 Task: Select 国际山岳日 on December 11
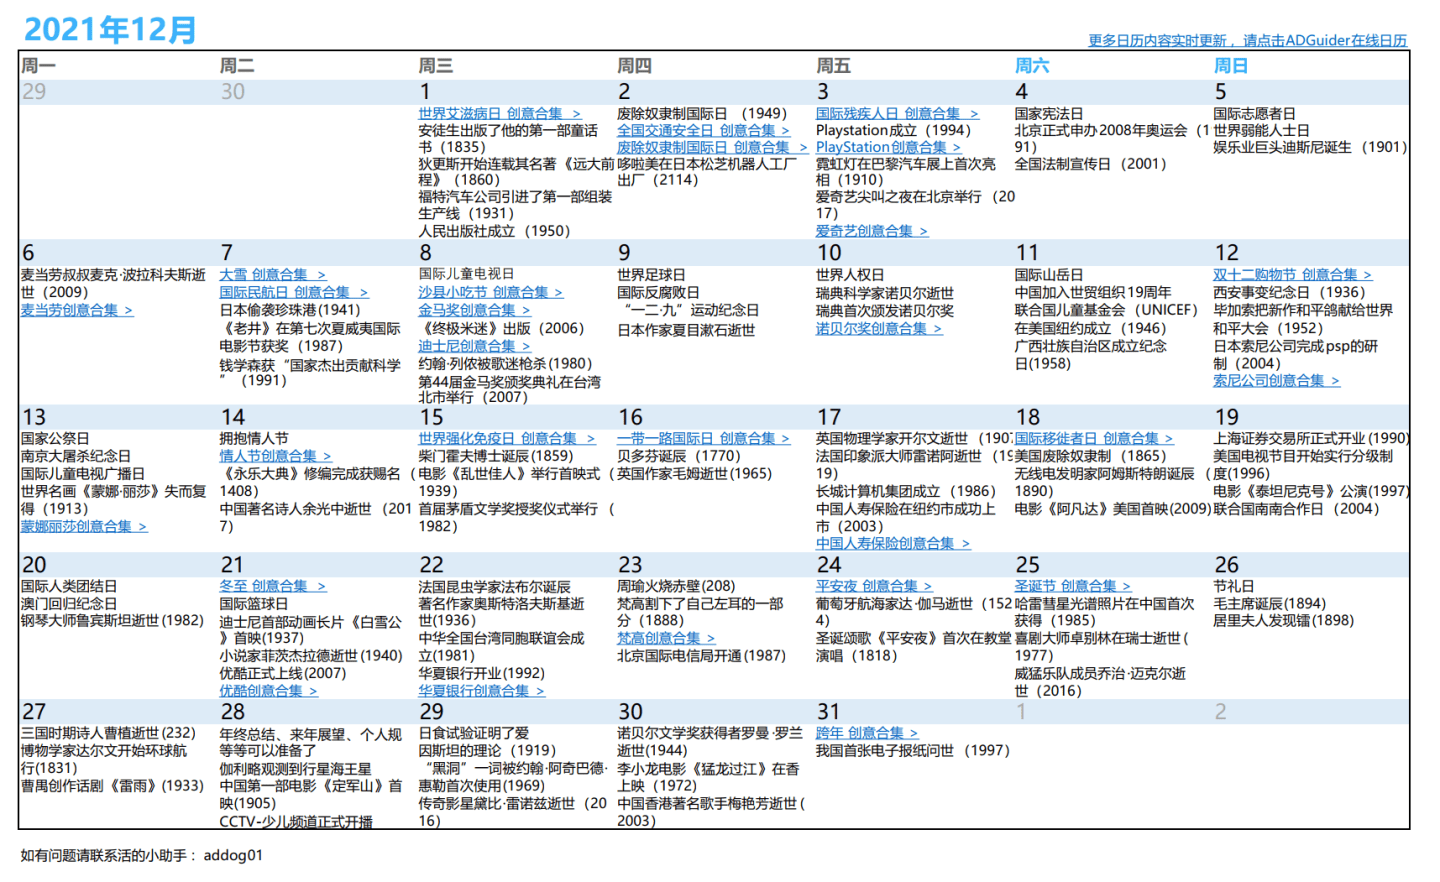coord(1049,274)
